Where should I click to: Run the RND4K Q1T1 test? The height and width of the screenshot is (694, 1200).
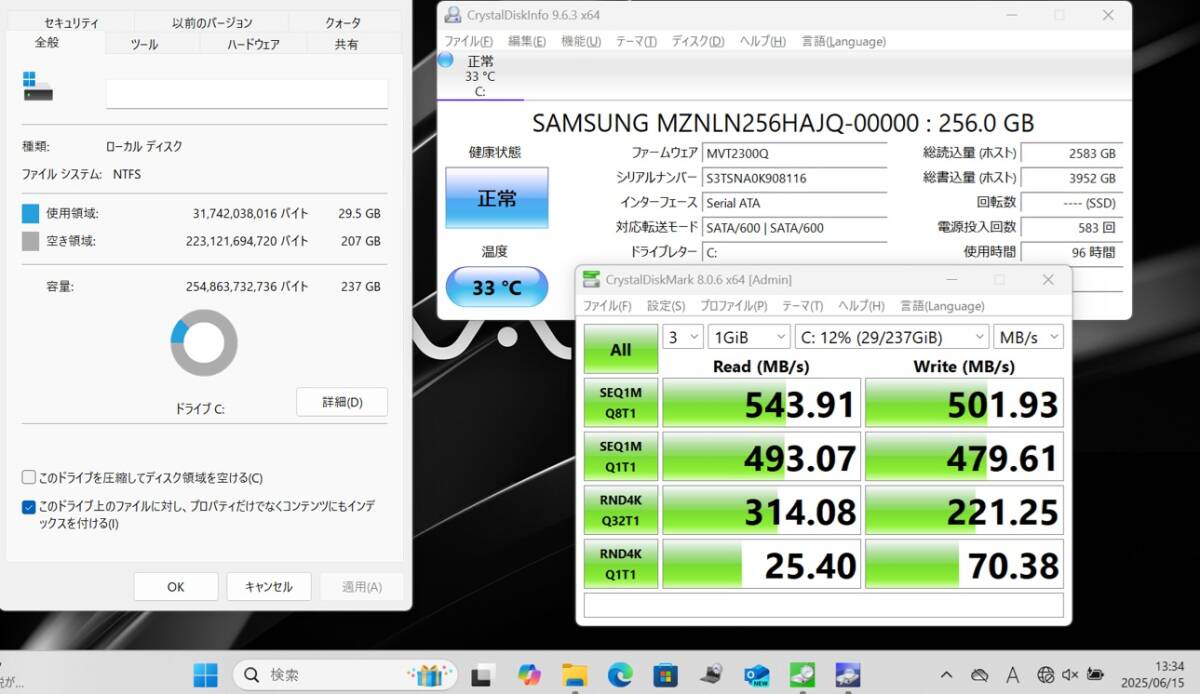tap(621, 565)
